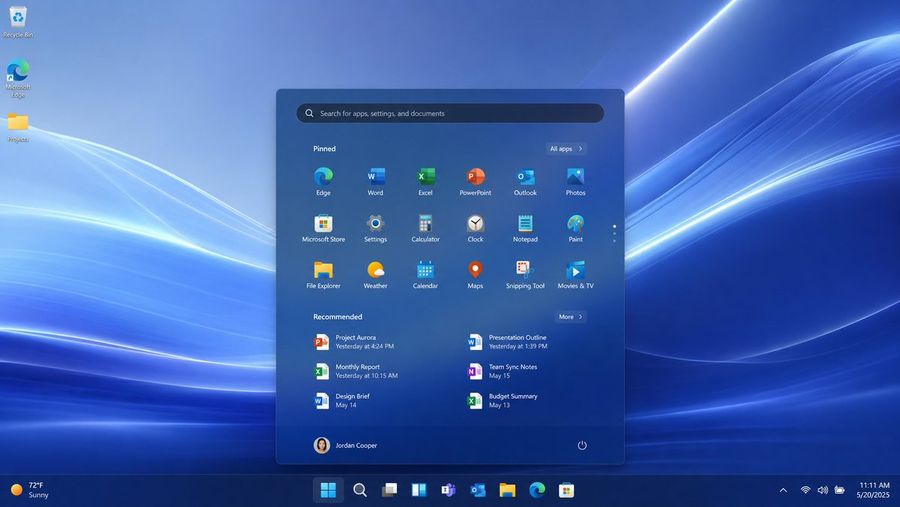The width and height of the screenshot is (900, 507).
Task: Select the Microsoft Edge desktop shortcut
Action: 18,79
